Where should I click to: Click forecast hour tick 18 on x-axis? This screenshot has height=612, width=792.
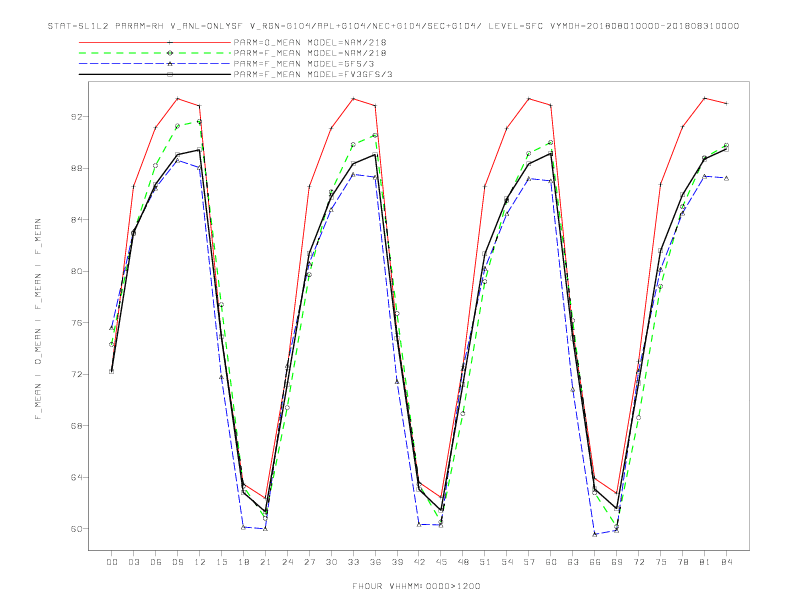click(x=243, y=562)
